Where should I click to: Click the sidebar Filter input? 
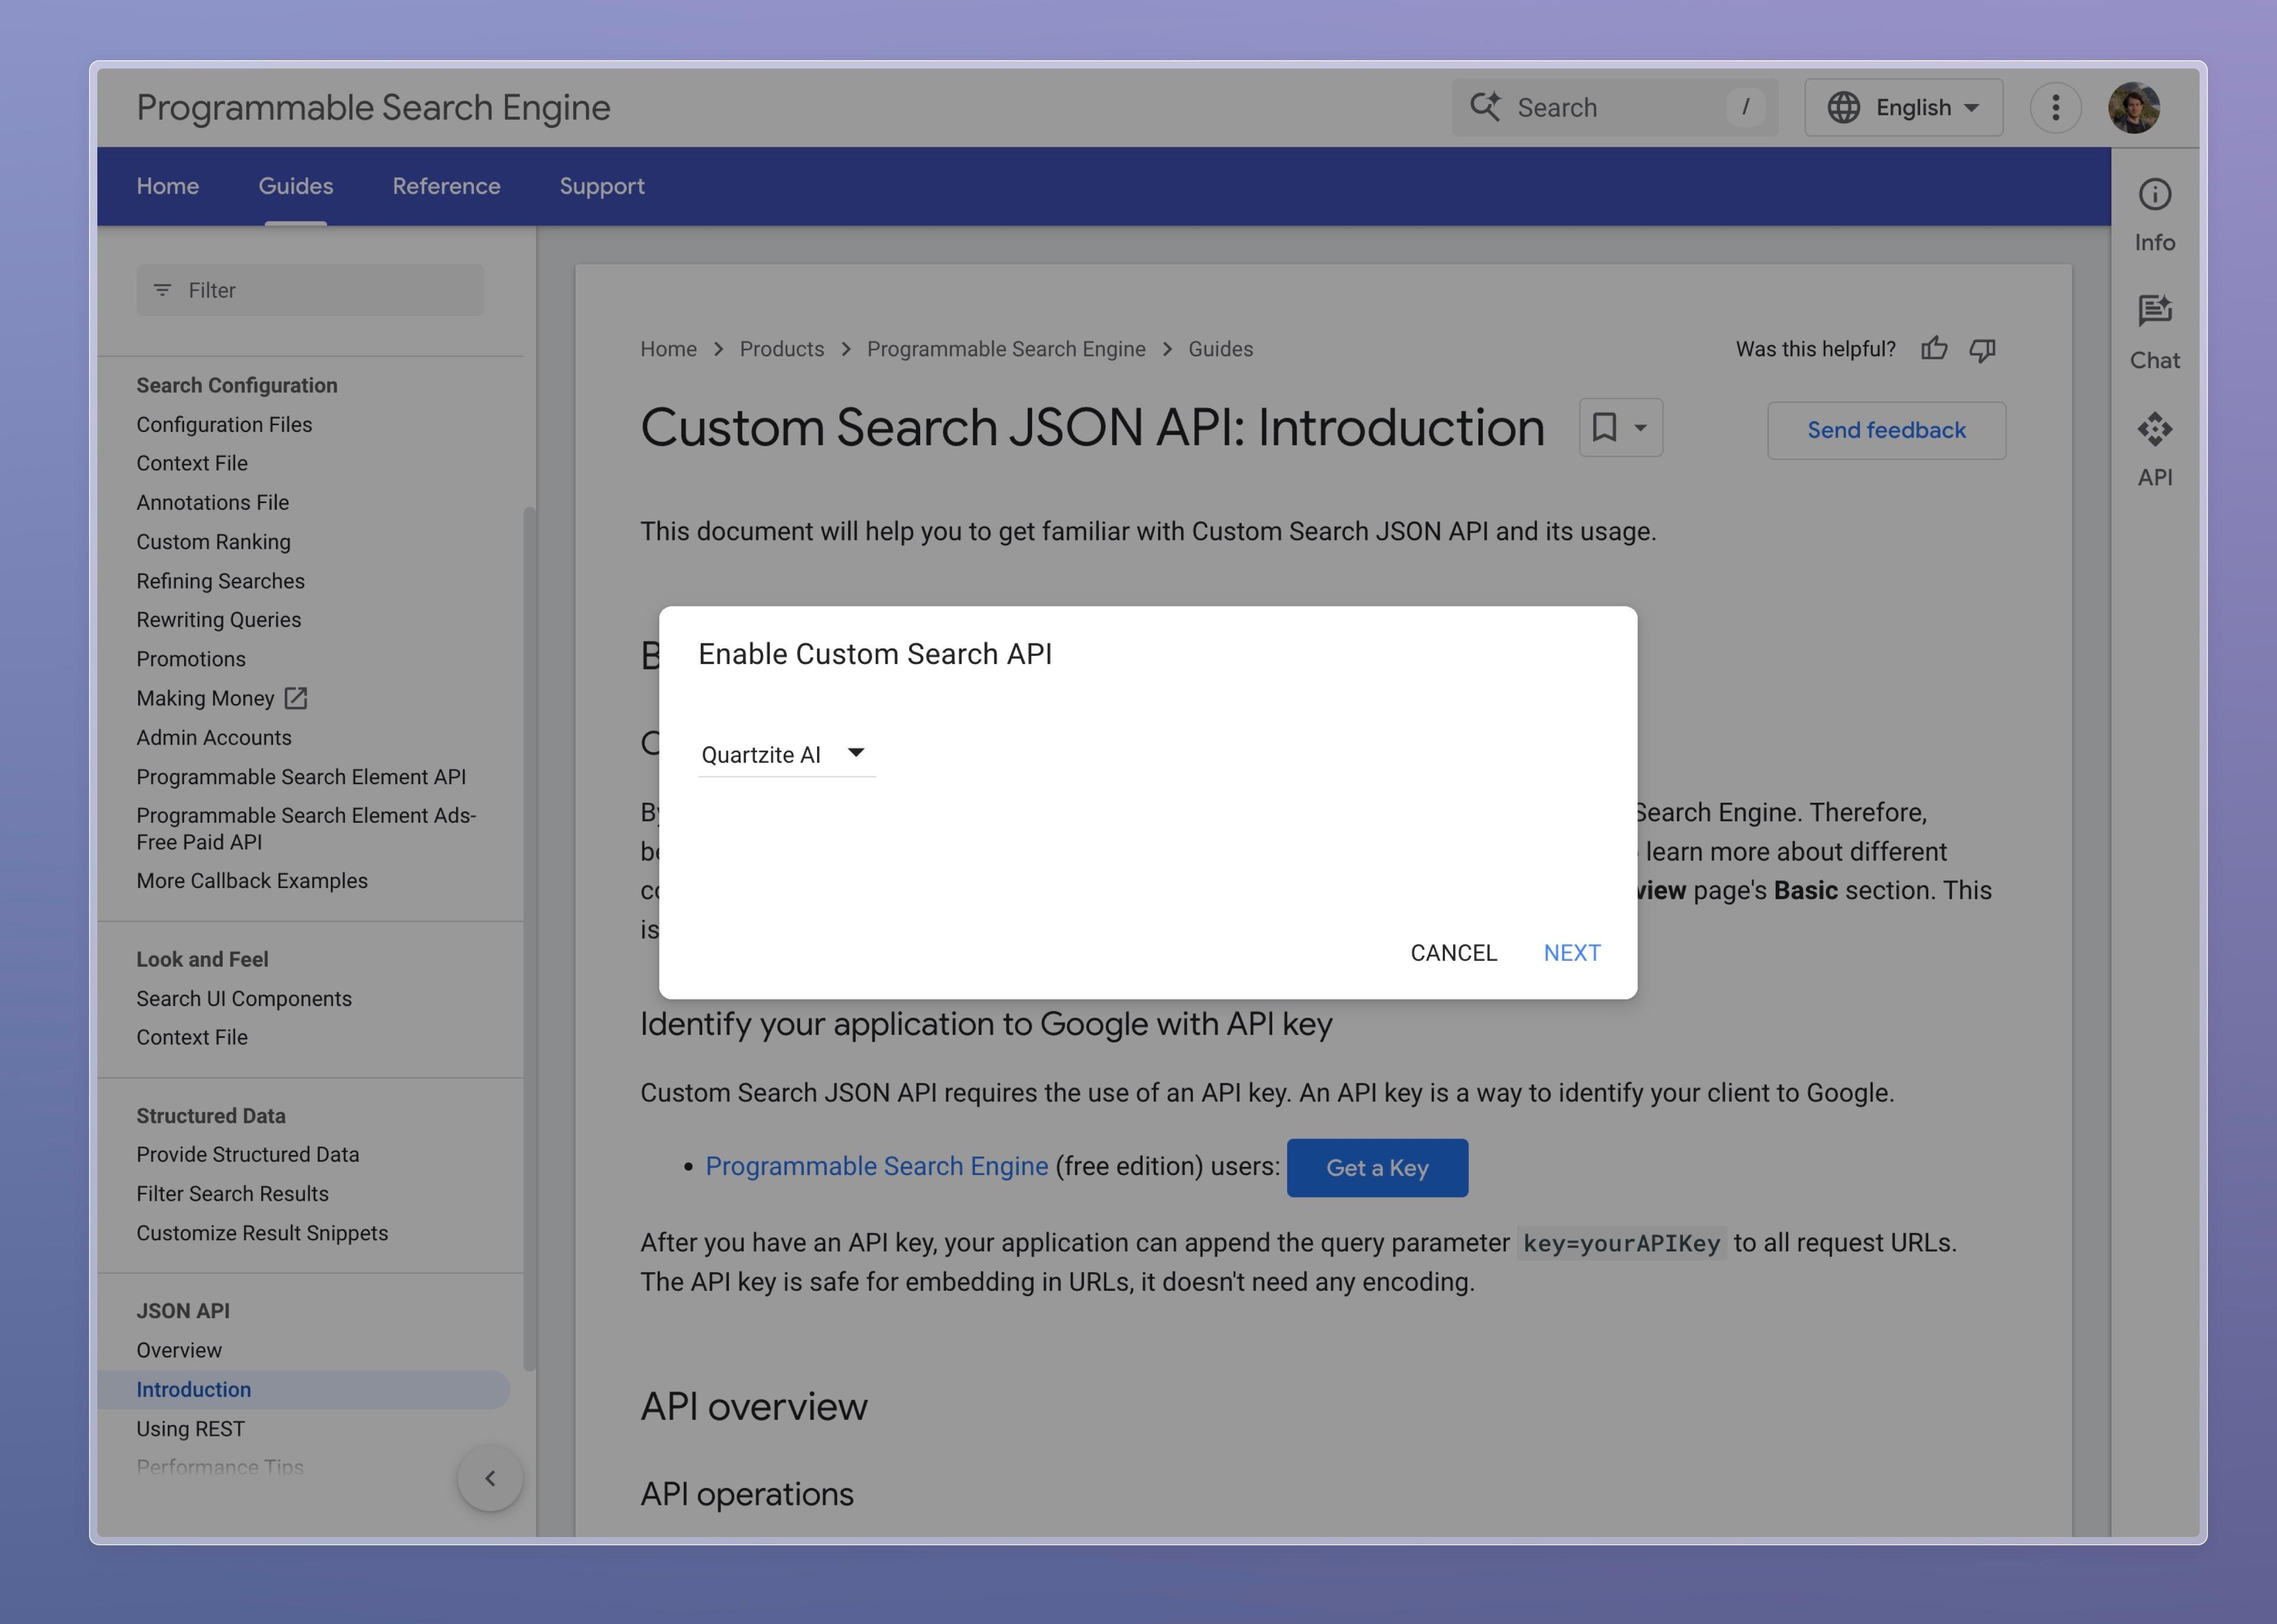310,290
